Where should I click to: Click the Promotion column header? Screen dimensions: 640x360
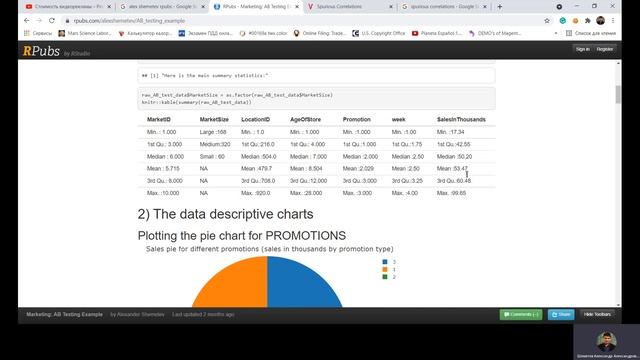357,120
